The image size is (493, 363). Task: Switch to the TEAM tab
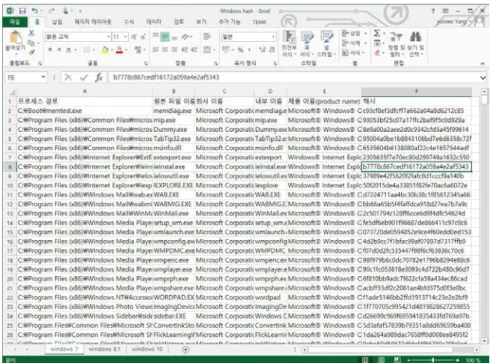pyautogui.click(x=259, y=22)
